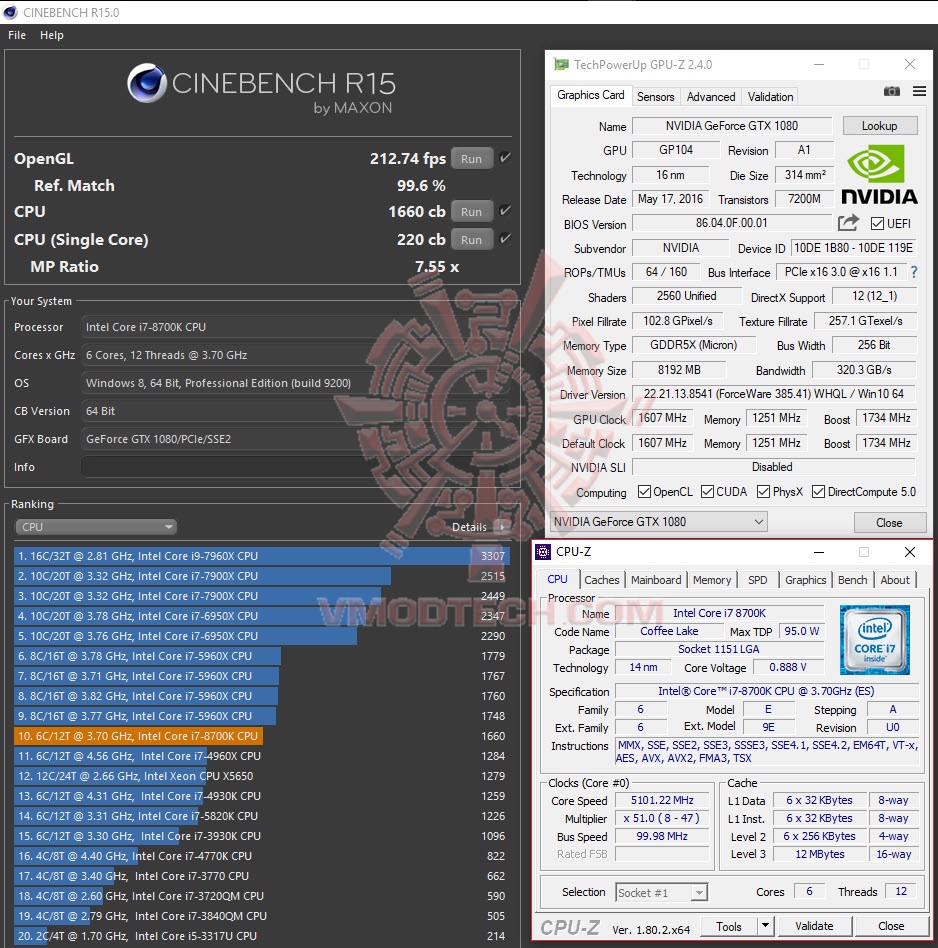Toggle the CUDA checkbox
Viewport: 938px width, 948px height.
click(x=707, y=492)
